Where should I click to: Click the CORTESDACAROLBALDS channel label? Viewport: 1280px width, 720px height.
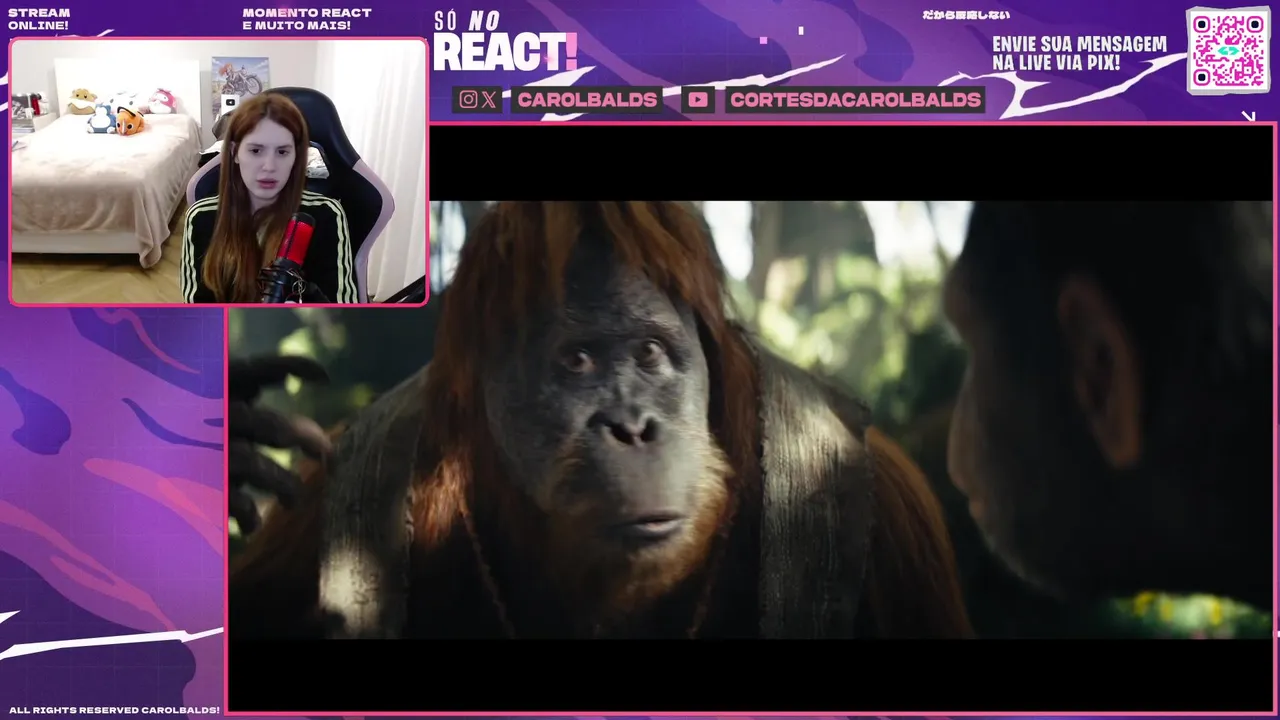pos(855,99)
